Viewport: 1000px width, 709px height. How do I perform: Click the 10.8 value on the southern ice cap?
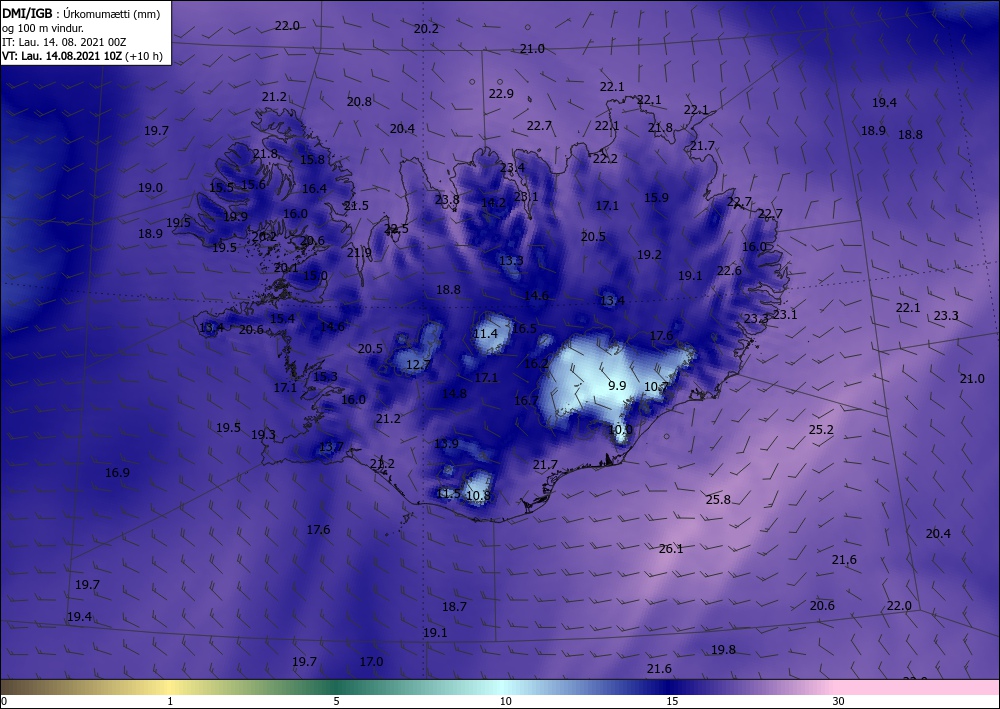coord(478,495)
